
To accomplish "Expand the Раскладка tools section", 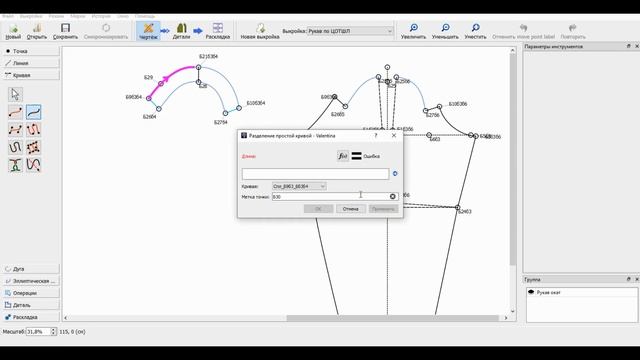I will (x=31, y=317).
